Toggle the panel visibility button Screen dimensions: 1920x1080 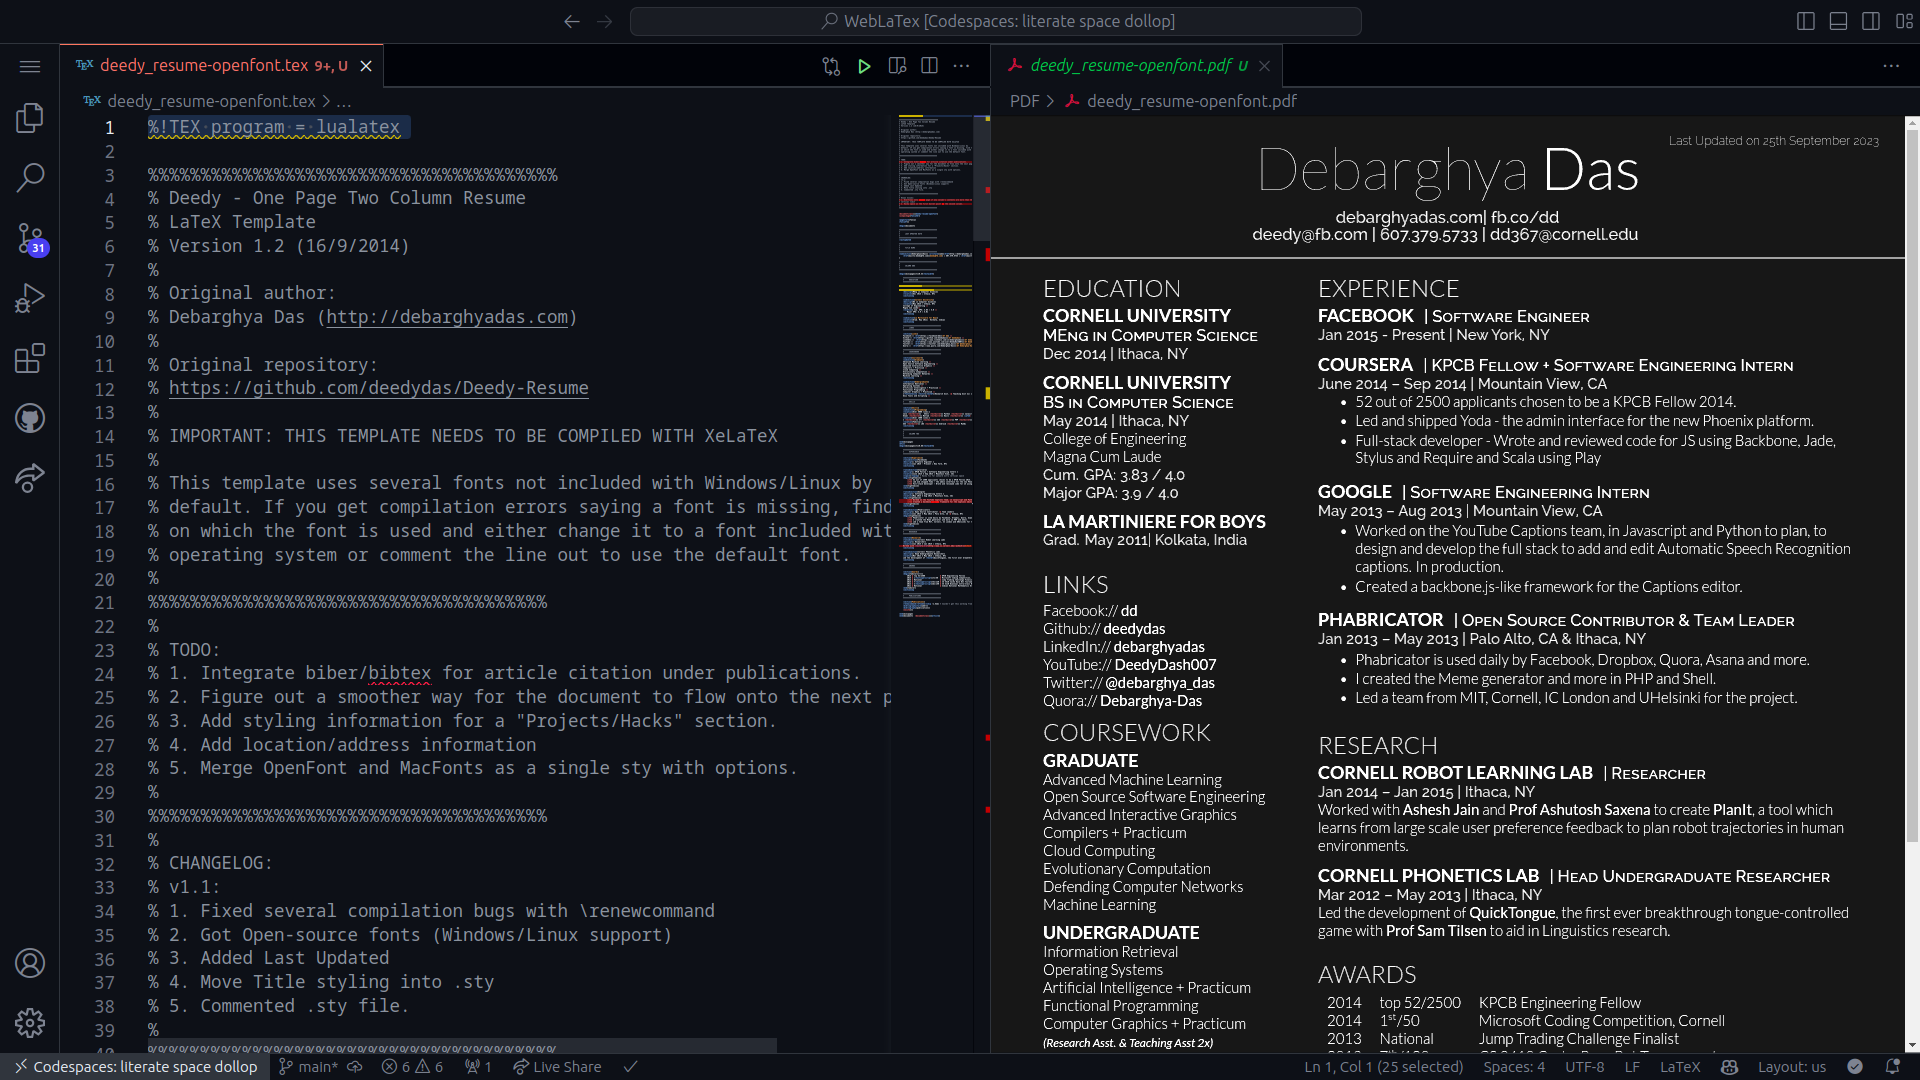click(1838, 20)
